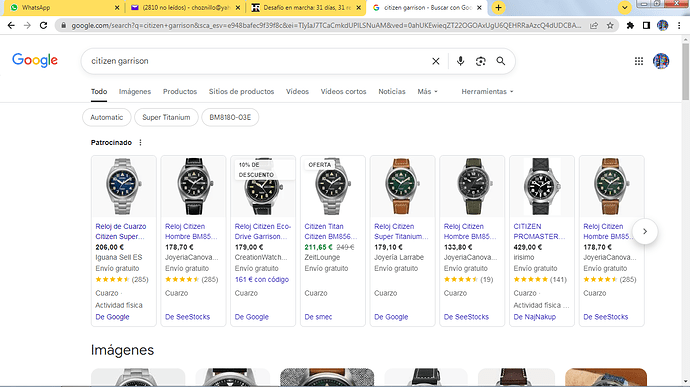This screenshot has height=387, width=690.
Task: Open the tab search chevron in tab bar
Action: pyautogui.click(x=624, y=7)
